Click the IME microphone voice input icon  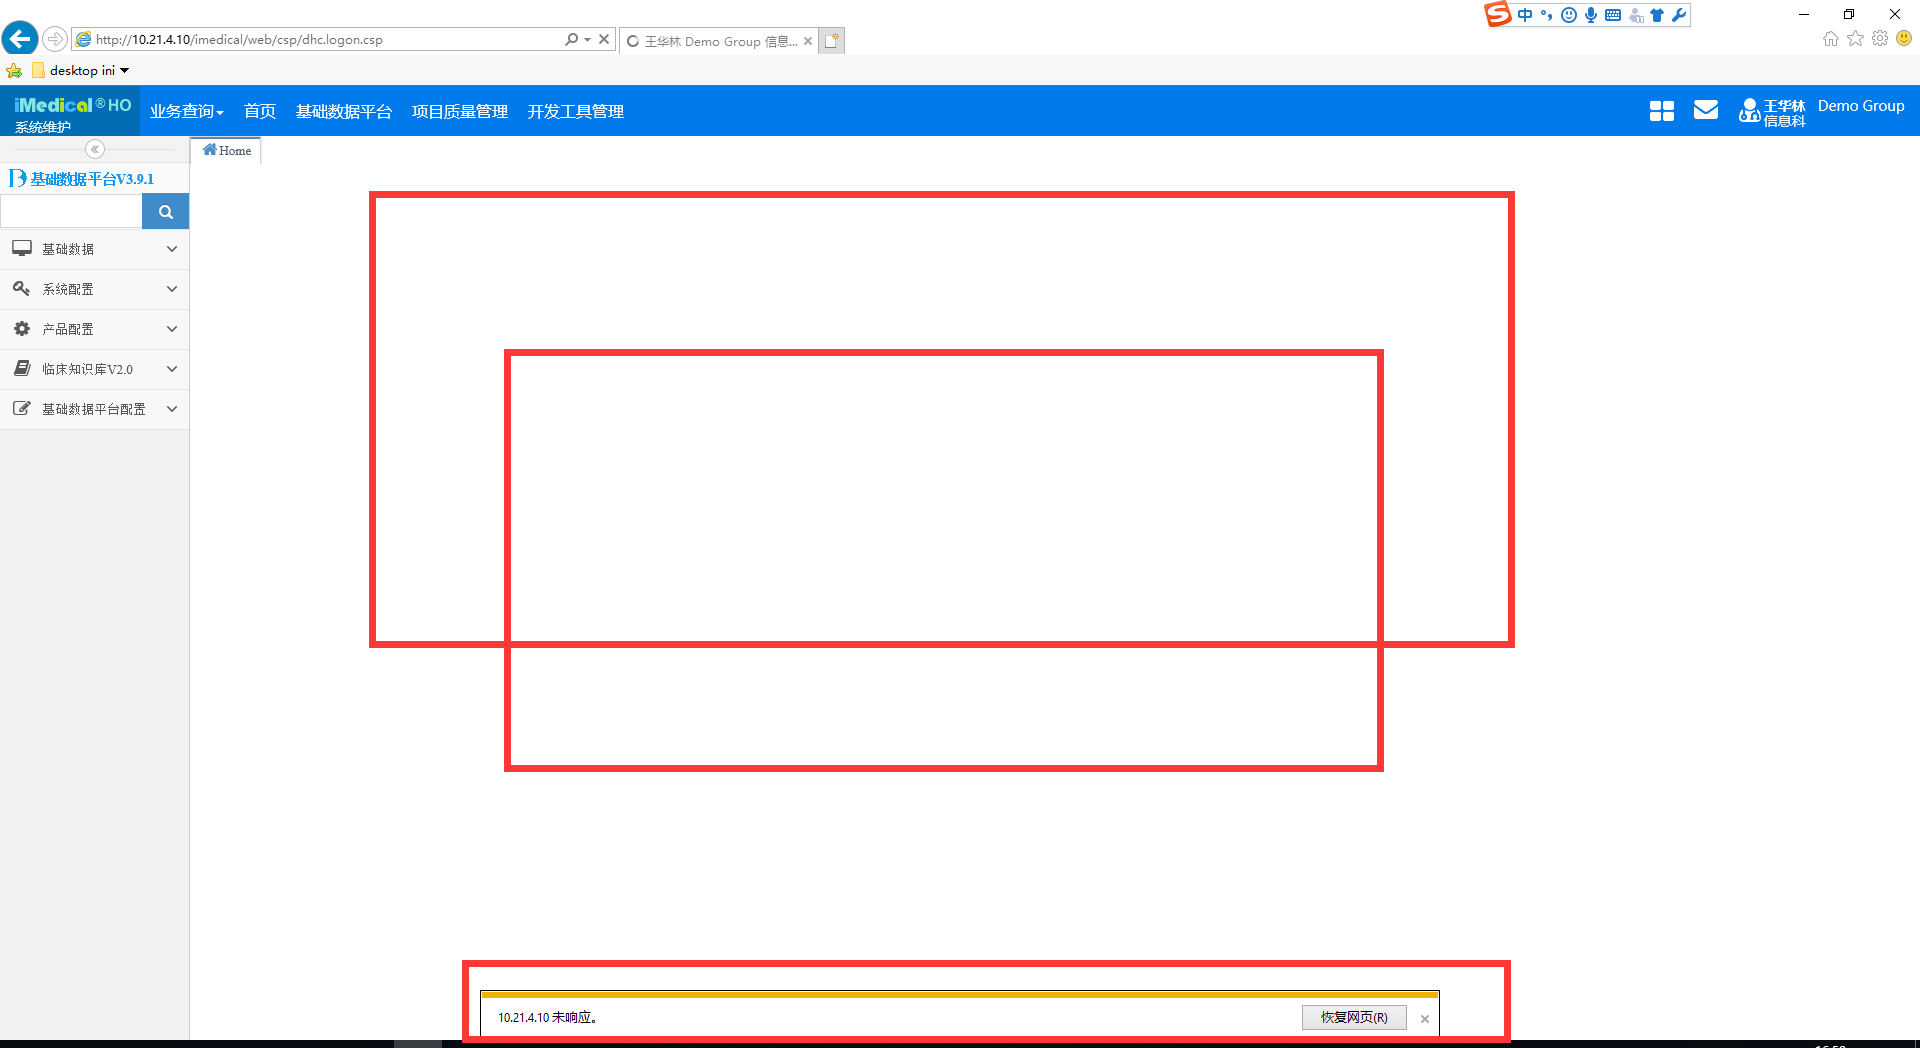(x=1591, y=14)
